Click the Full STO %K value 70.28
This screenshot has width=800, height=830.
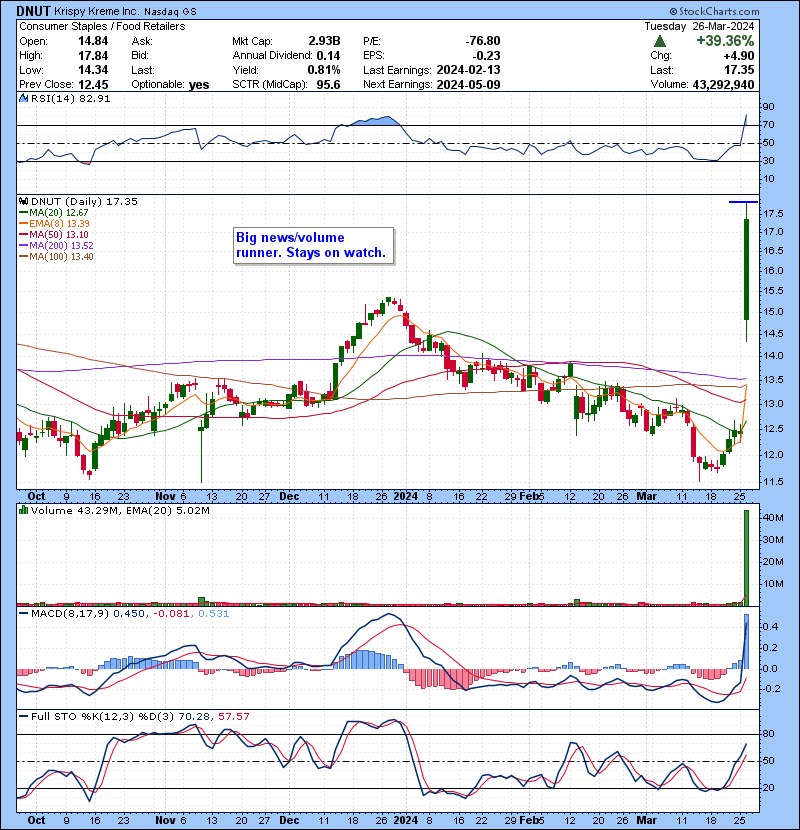coord(194,717)
